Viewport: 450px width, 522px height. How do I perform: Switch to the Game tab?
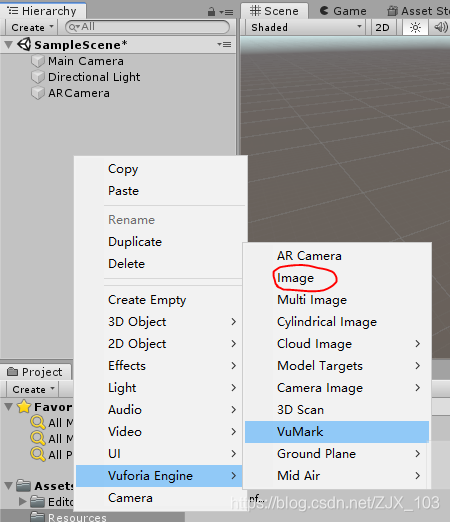(343, 11)
